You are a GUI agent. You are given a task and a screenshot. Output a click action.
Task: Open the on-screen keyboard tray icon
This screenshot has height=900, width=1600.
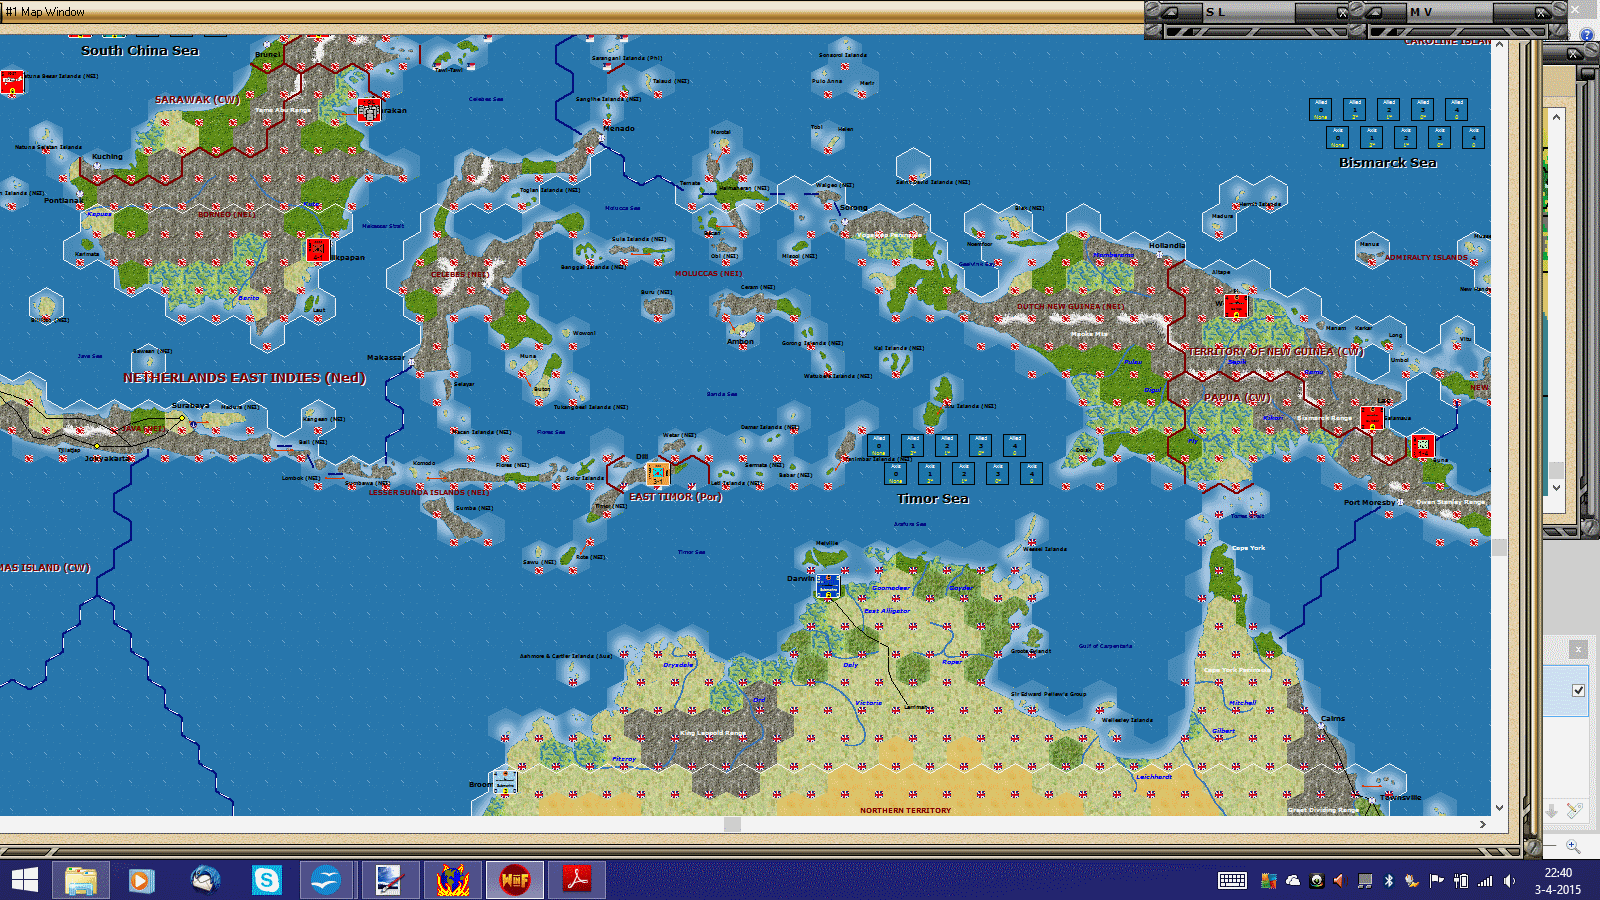click(x=1232, y=880)
